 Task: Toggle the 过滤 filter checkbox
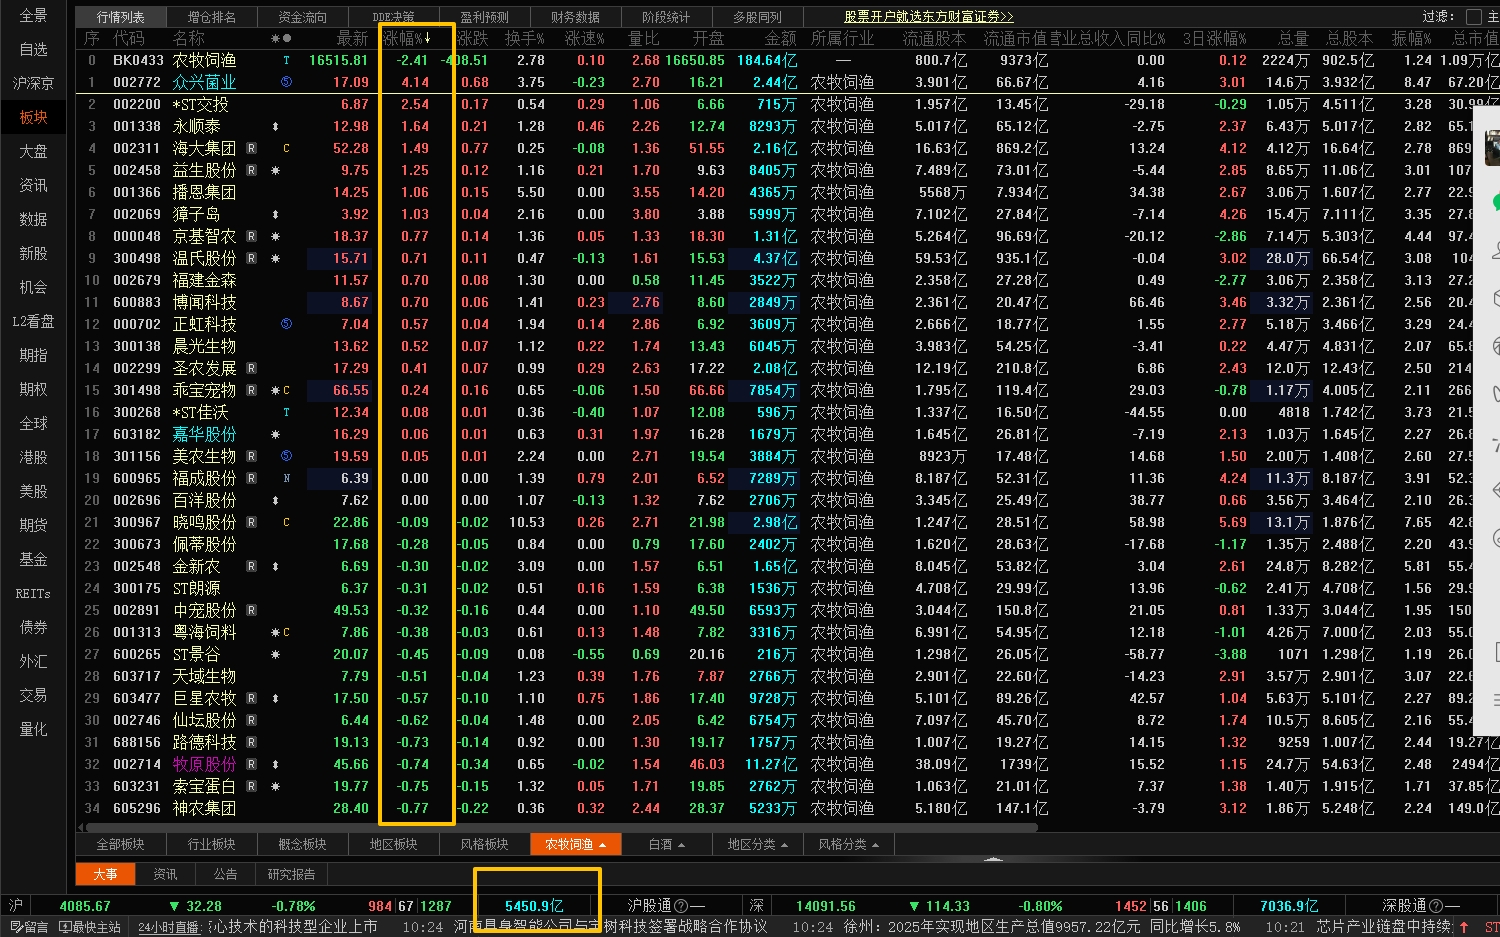pos(1473,17)
